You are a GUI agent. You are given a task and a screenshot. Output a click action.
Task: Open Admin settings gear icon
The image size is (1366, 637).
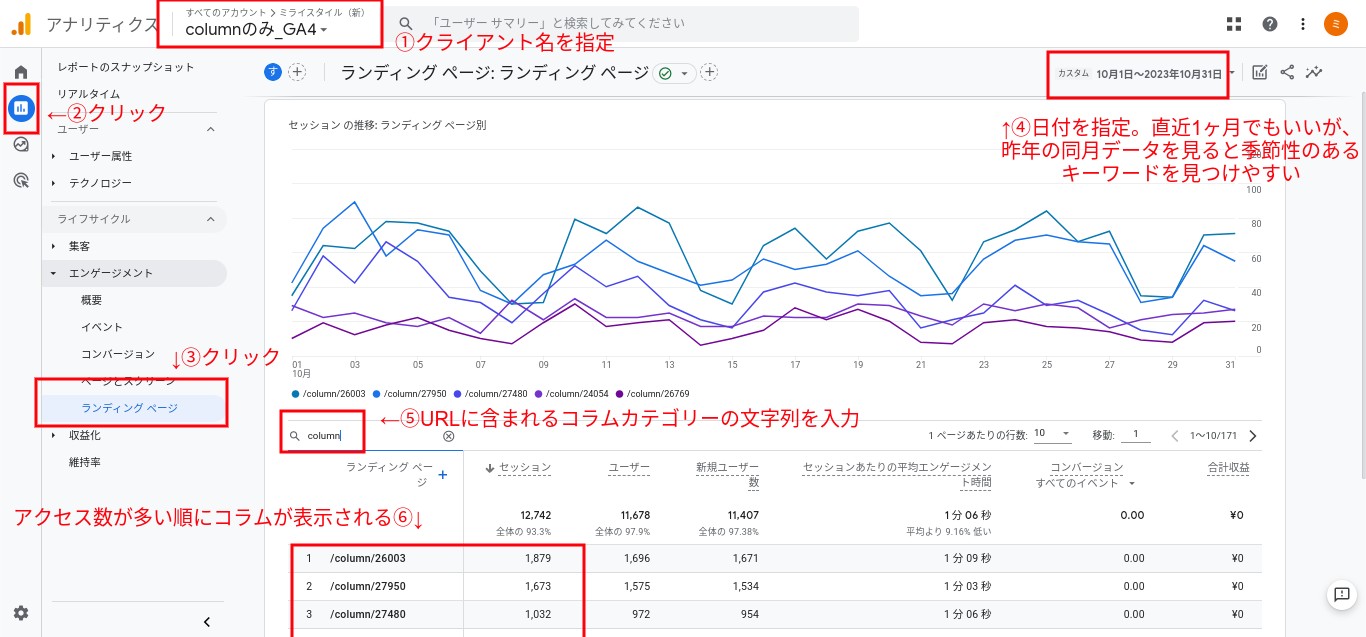coord(21,613)
